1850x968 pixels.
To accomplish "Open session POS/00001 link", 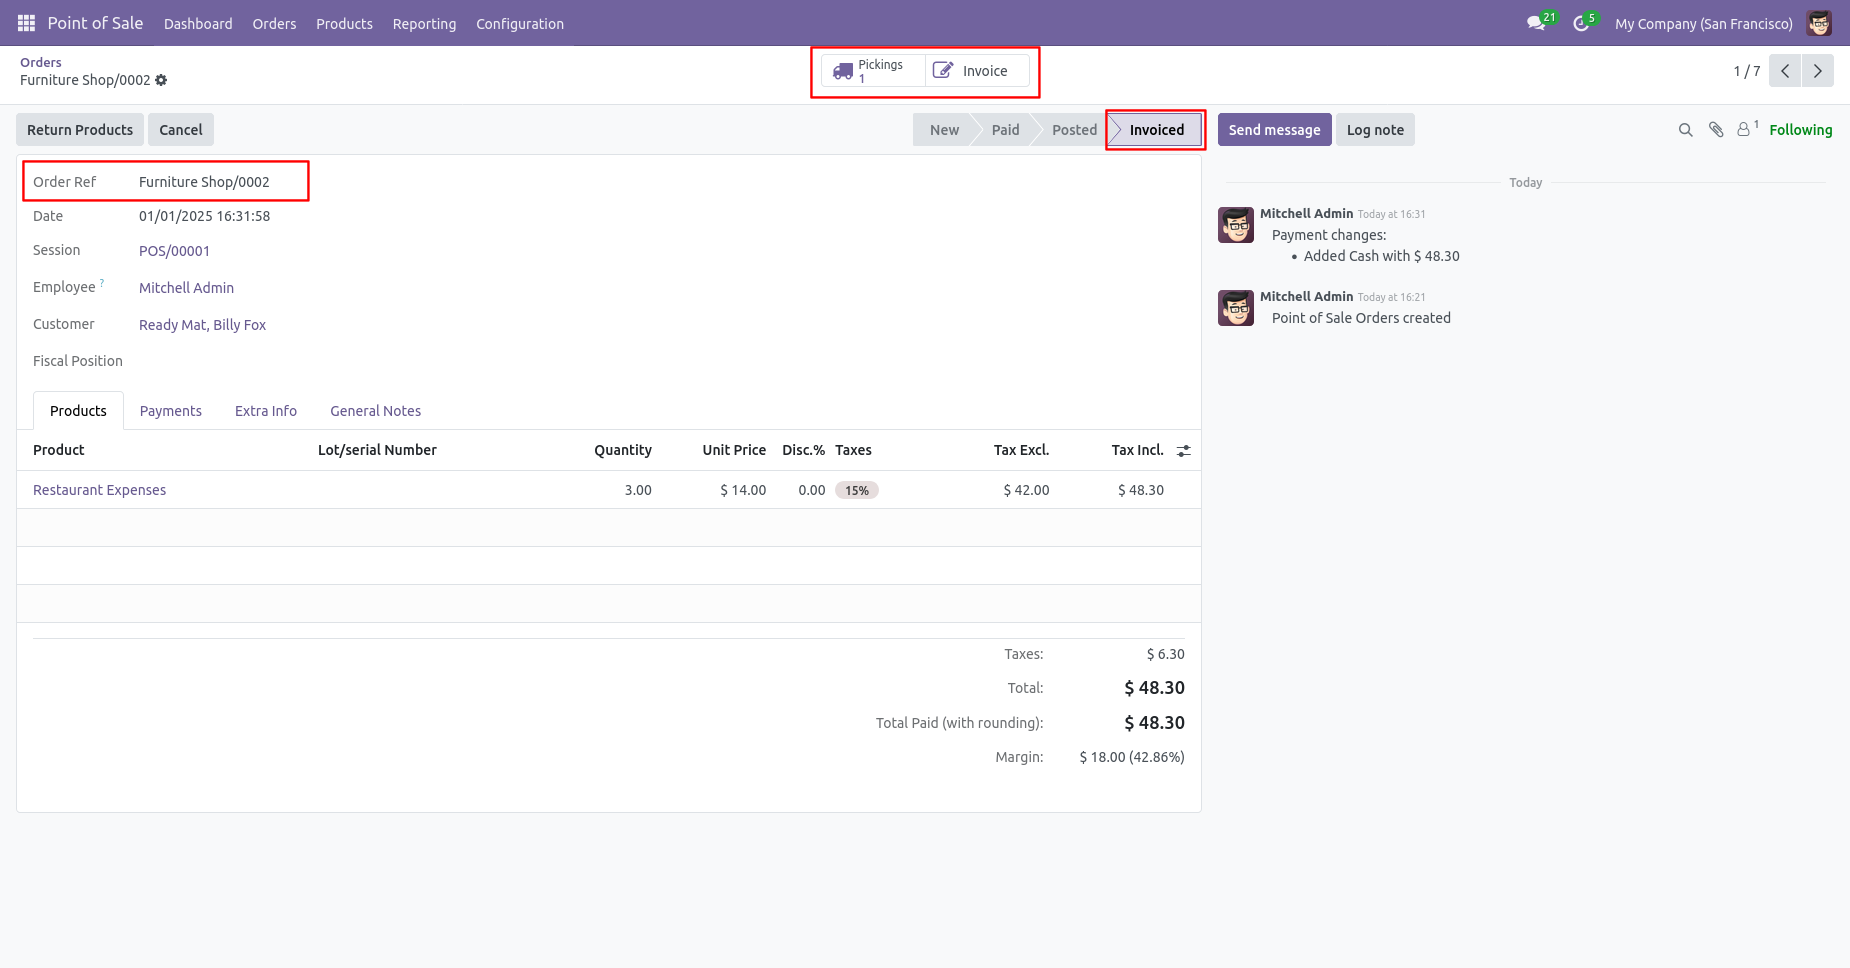I will [174, 251].
